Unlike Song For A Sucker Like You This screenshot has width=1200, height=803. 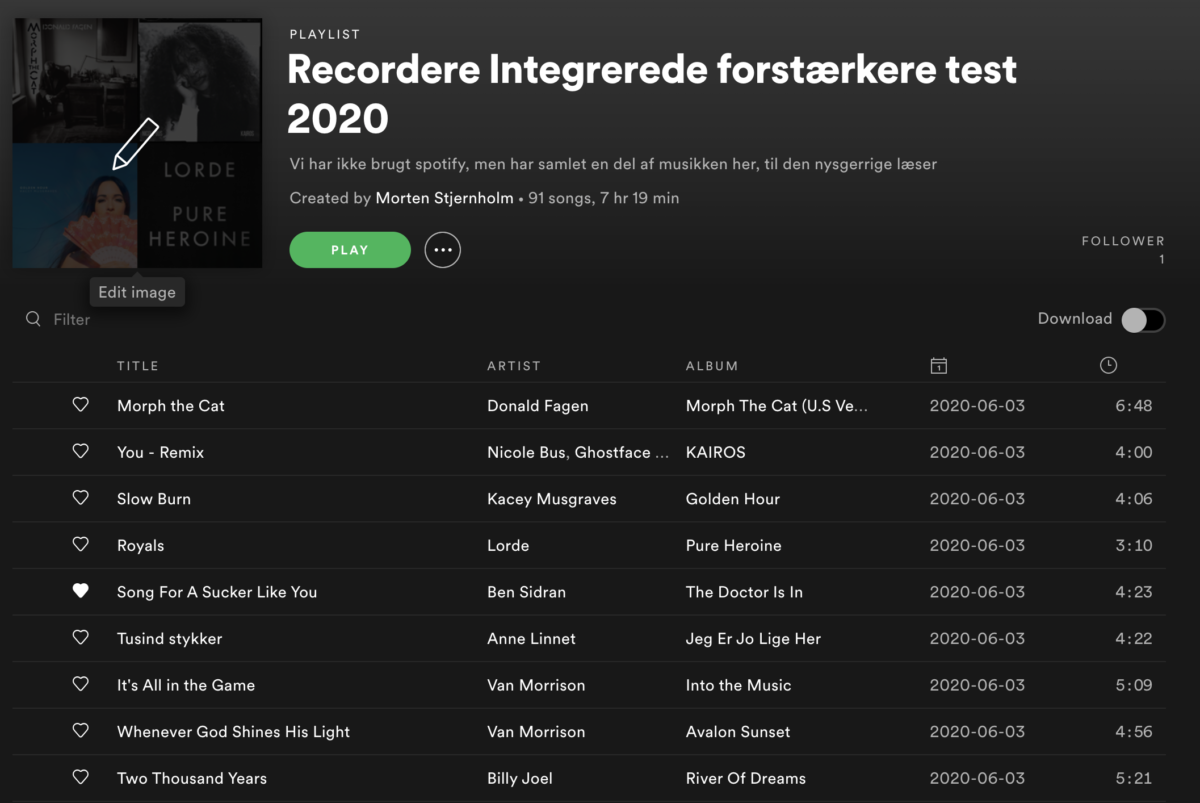81,591
